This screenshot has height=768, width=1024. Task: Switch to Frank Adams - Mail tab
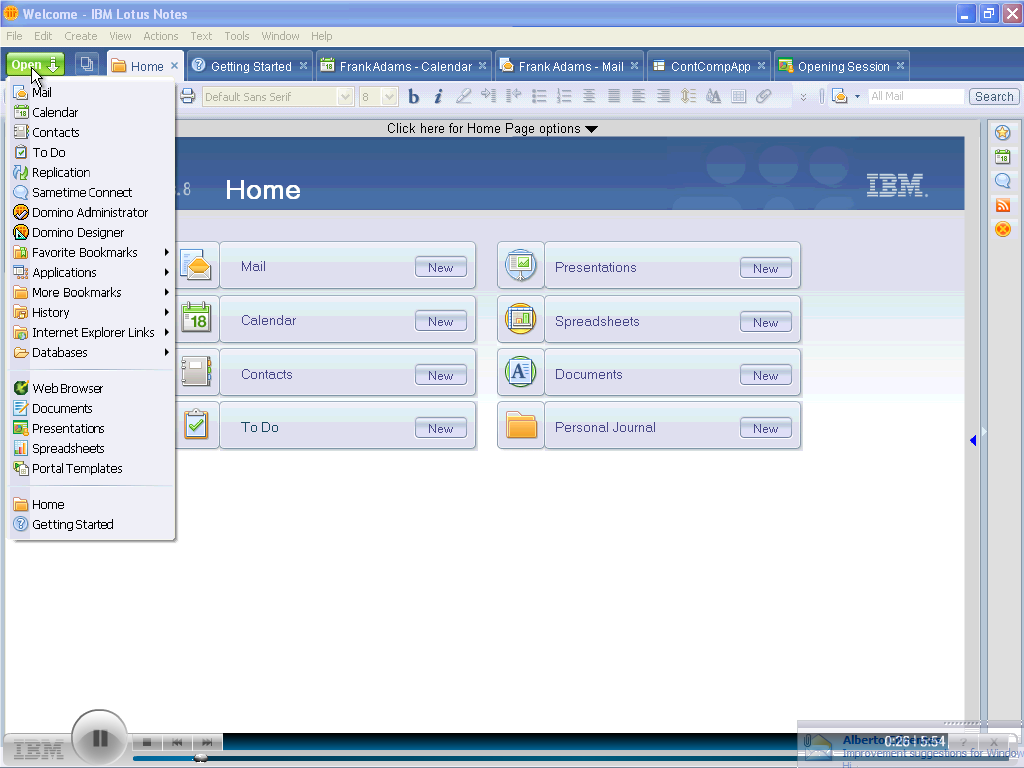pyautogui.click(x=570, y=67)
